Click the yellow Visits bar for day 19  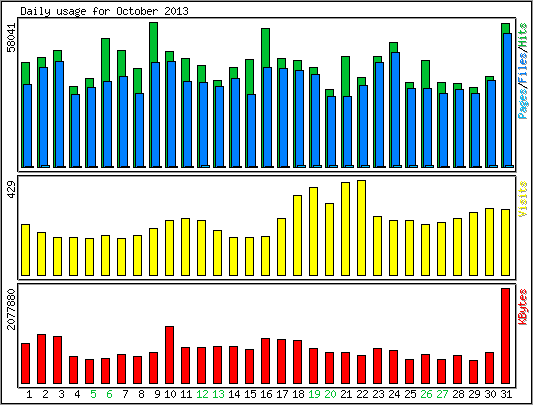pos(313,231)
